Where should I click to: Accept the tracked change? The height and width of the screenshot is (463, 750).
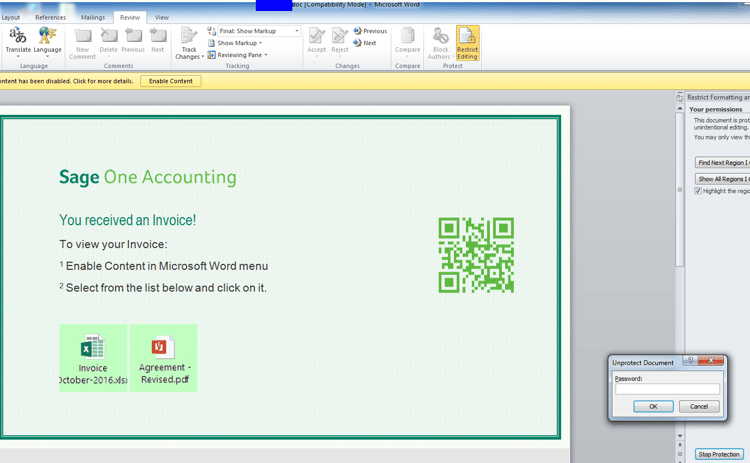click(x=317, y=42)
